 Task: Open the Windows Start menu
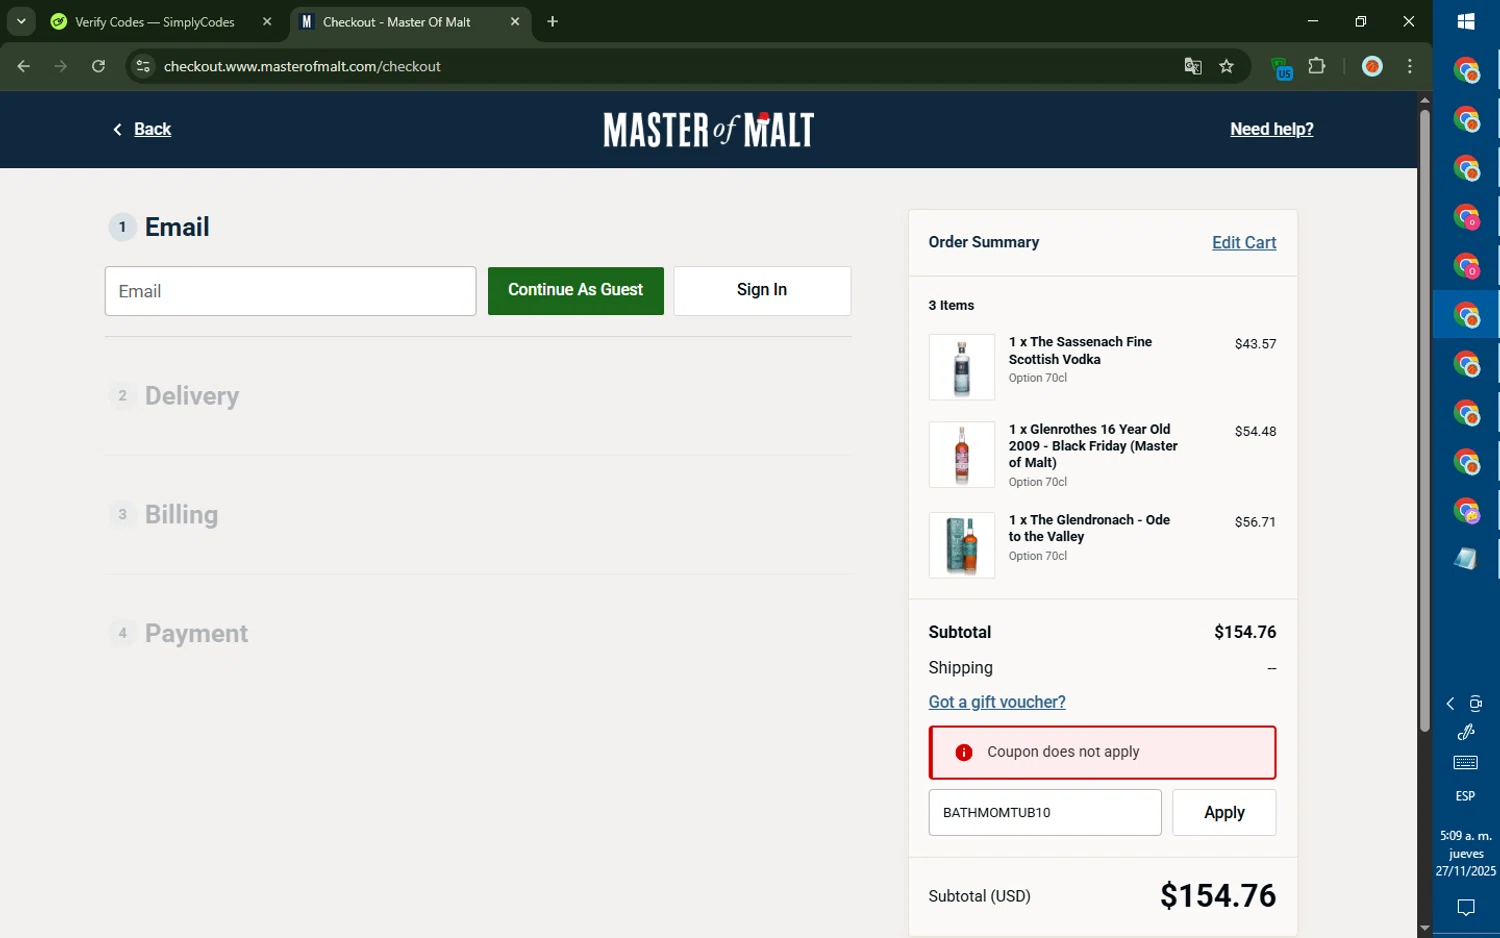(1466, 21)
